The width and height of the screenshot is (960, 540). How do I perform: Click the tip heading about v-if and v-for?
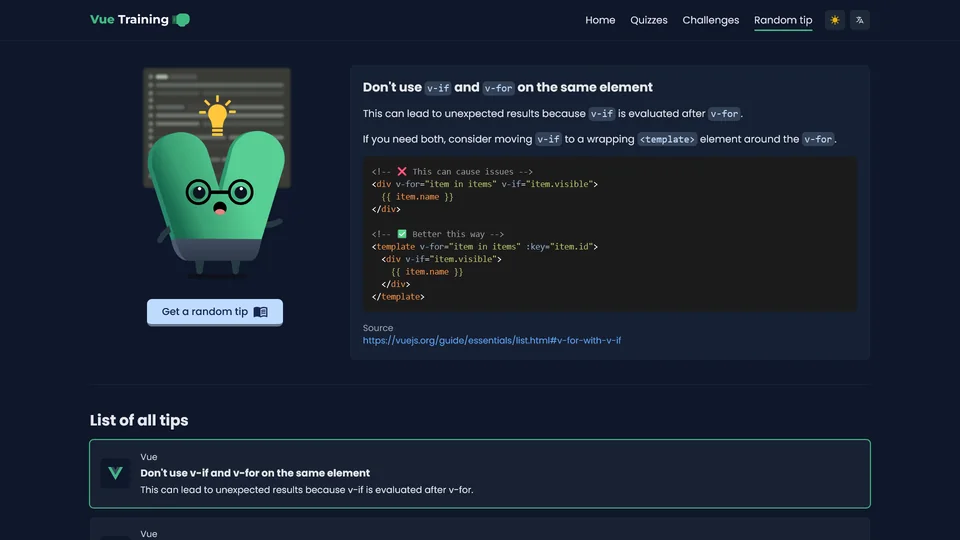click(x=508, y=88)
